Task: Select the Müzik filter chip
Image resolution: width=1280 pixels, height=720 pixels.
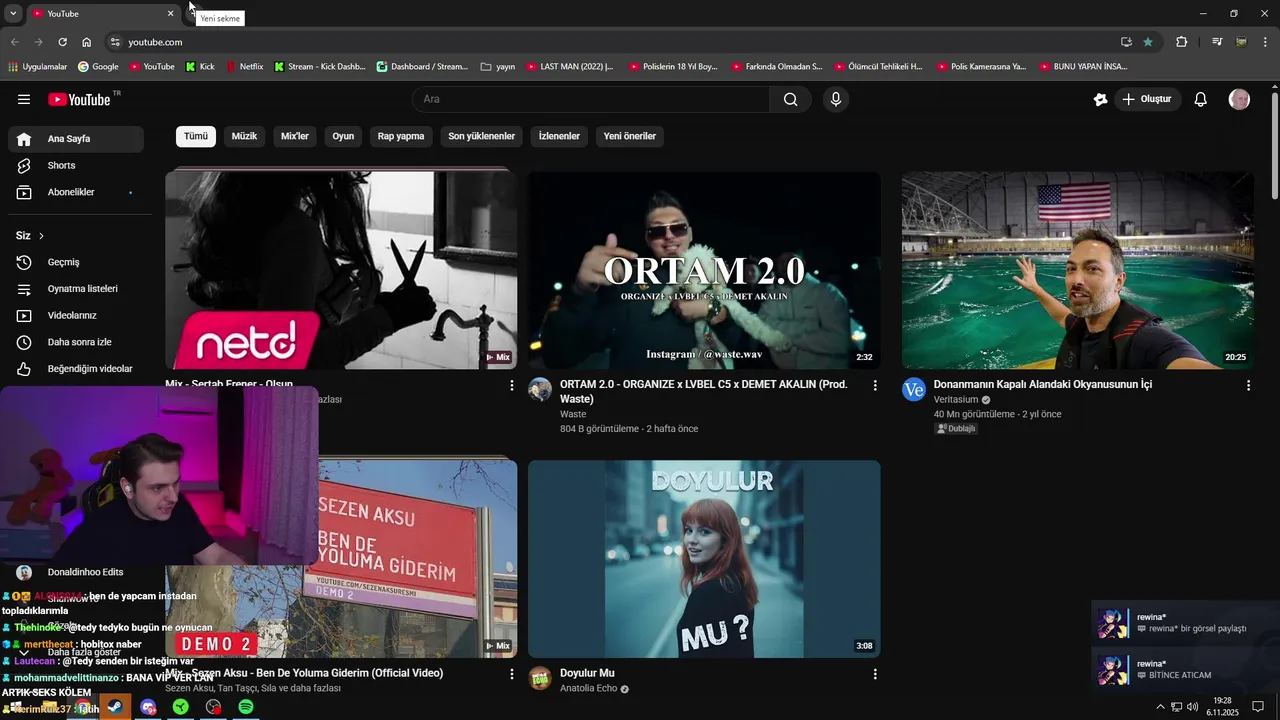Action: pyautogui.click(x=244, y=136)
